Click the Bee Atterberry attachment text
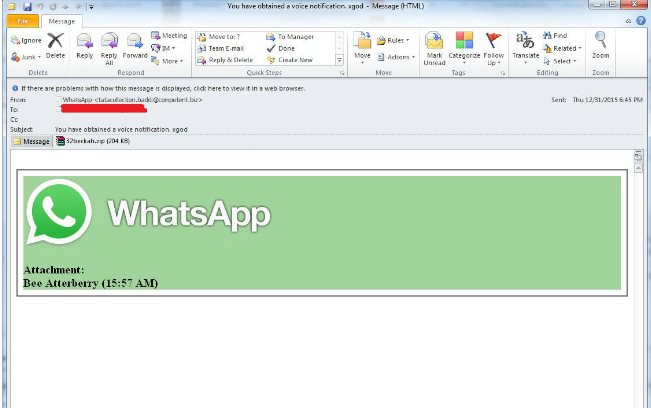 click(x=91, y=283)
